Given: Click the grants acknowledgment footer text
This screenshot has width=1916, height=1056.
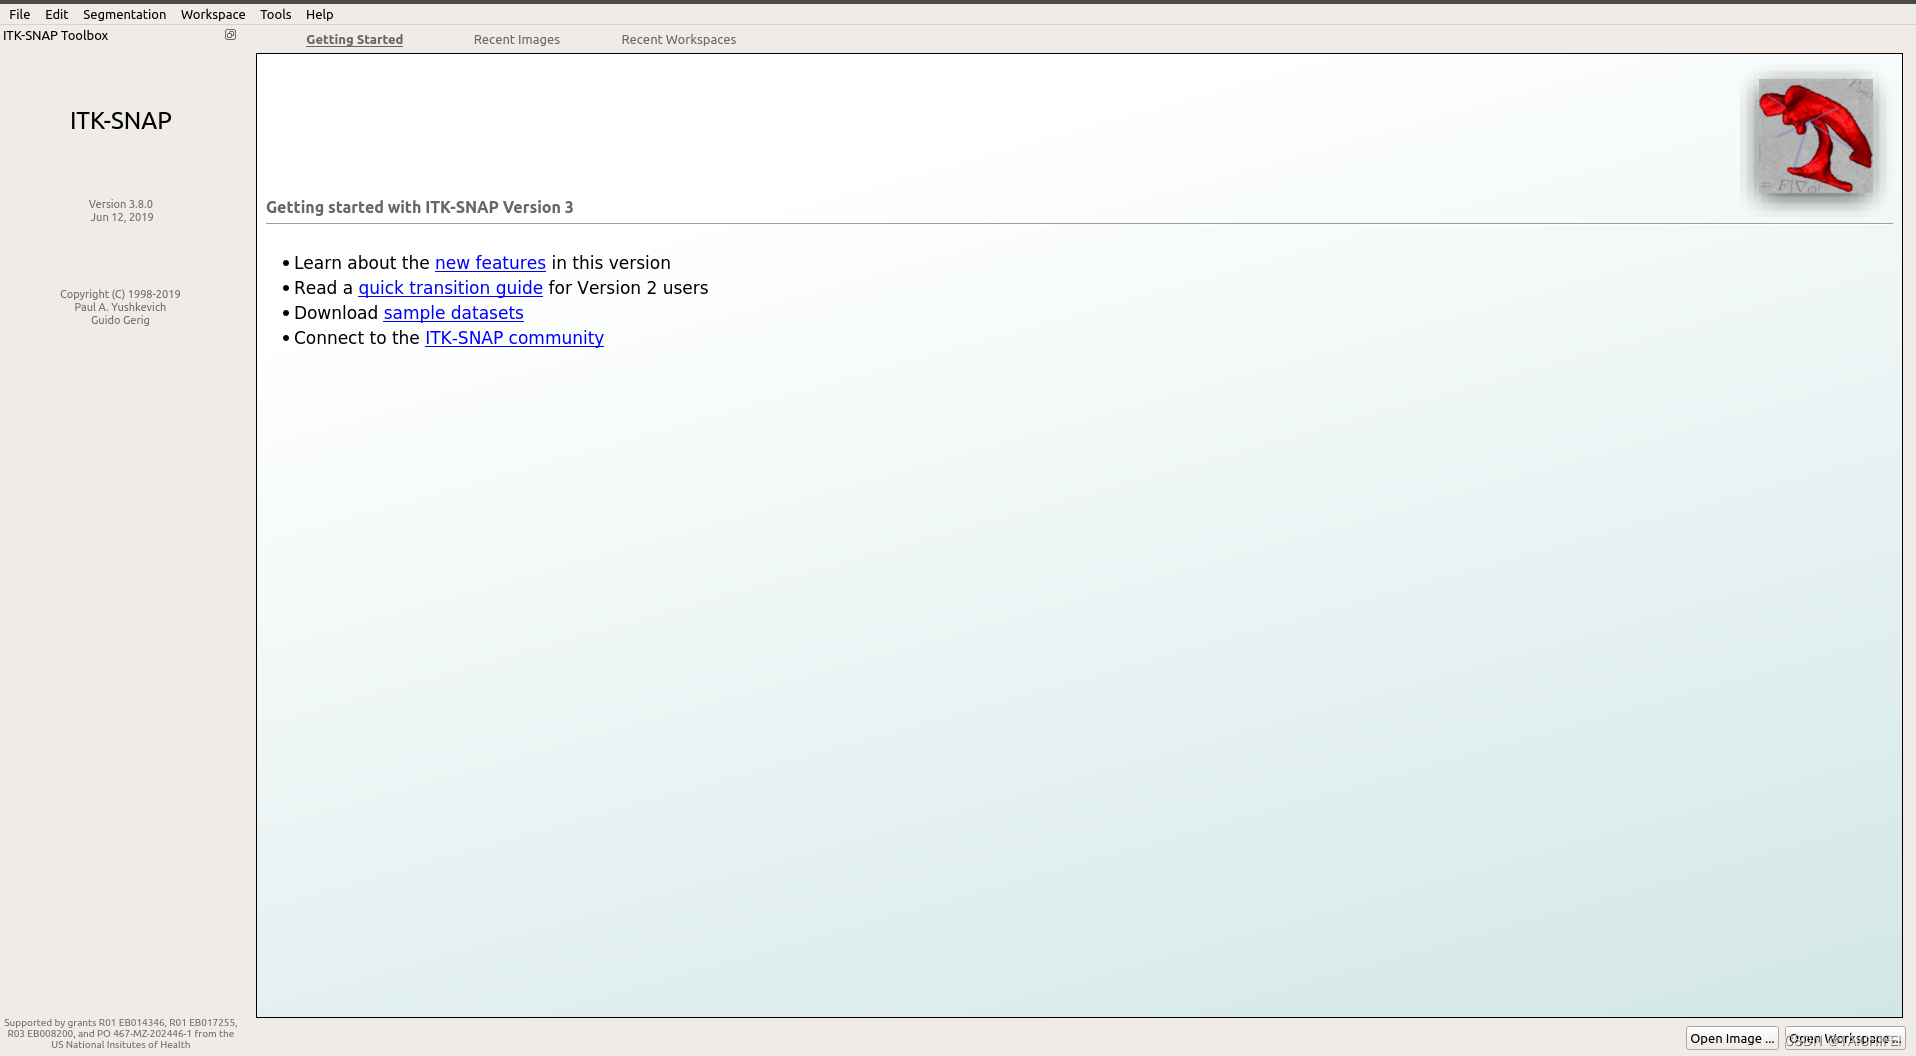Looking at the screenshot, I should (x=120, y=1033).
